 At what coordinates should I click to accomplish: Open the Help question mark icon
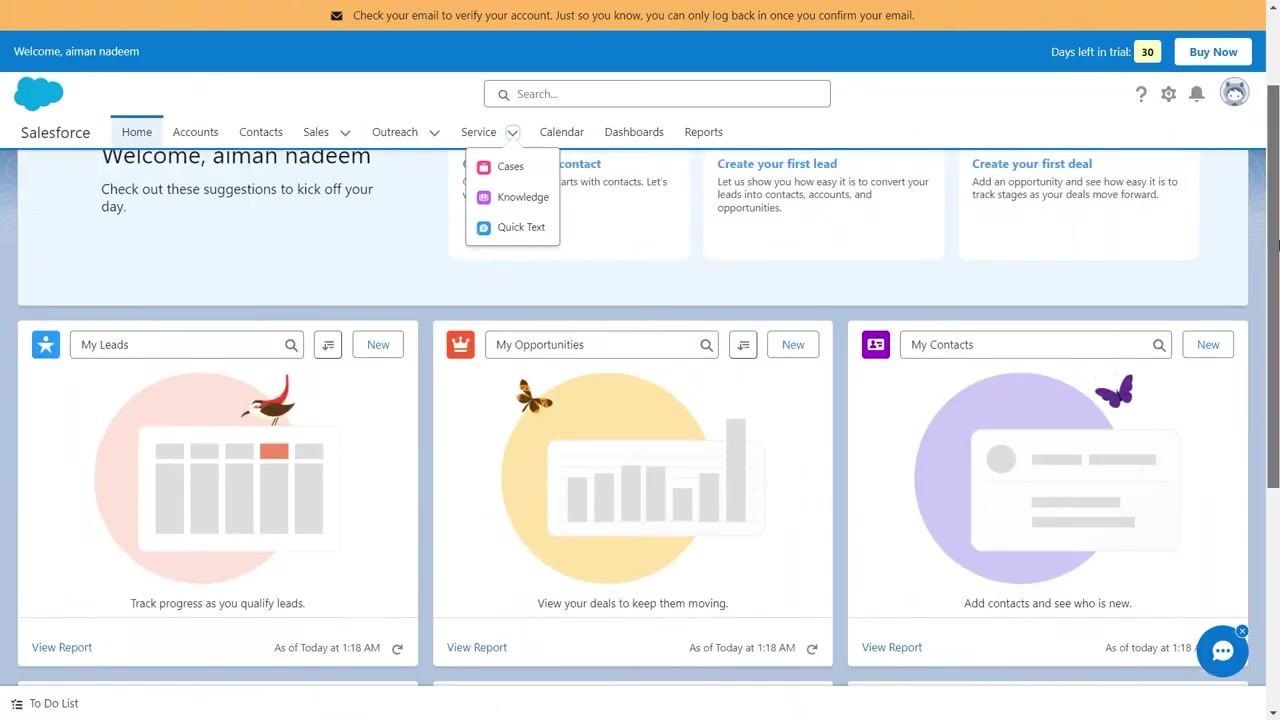1141,94
